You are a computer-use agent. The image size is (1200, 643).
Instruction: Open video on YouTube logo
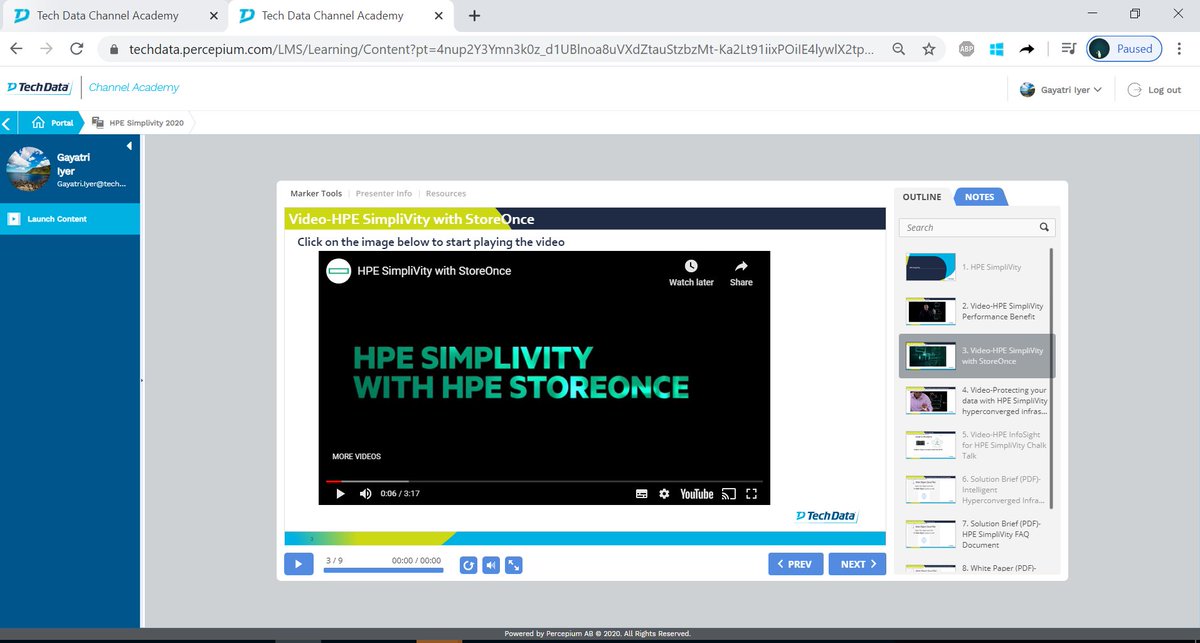(x=697, y=494)
